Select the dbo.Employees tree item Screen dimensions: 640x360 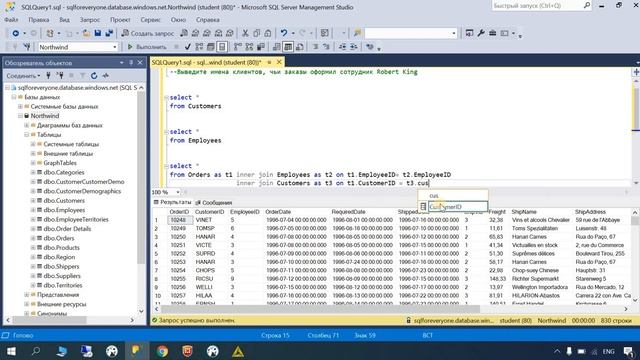point(64,210)
